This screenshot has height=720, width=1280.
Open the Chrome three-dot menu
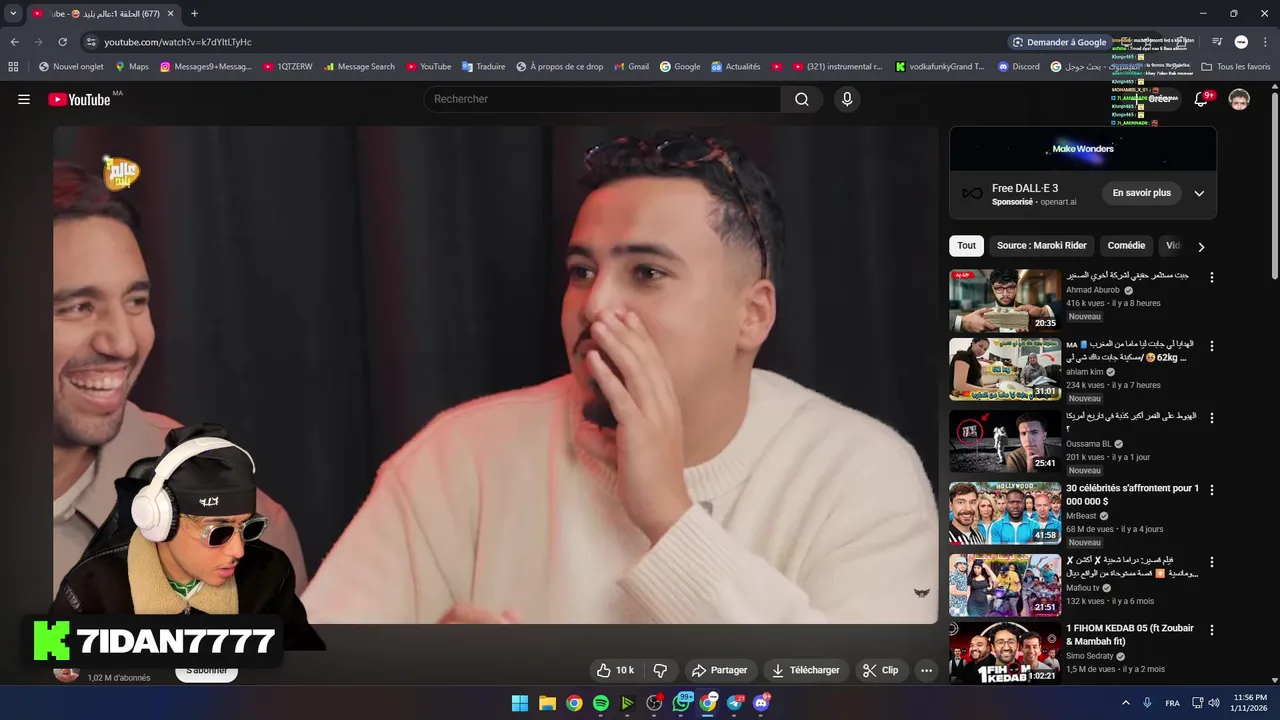point(1266,42)
